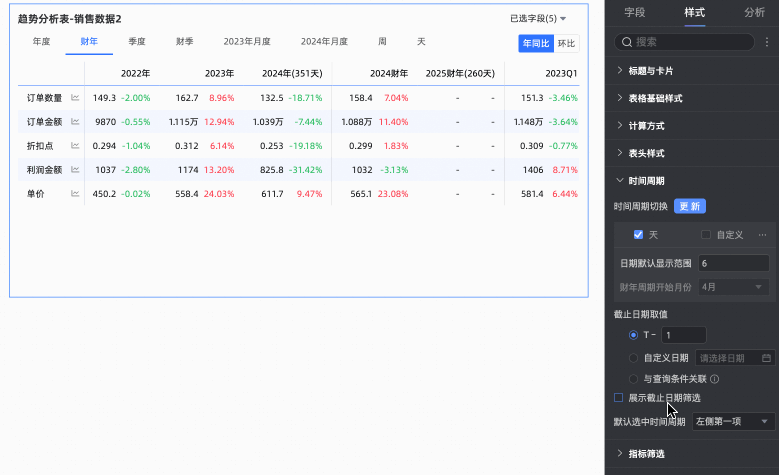This screenshot has height=475, width=779.
Task: Switch to the 字段 panel tab
Action: [x=634, y=13]
